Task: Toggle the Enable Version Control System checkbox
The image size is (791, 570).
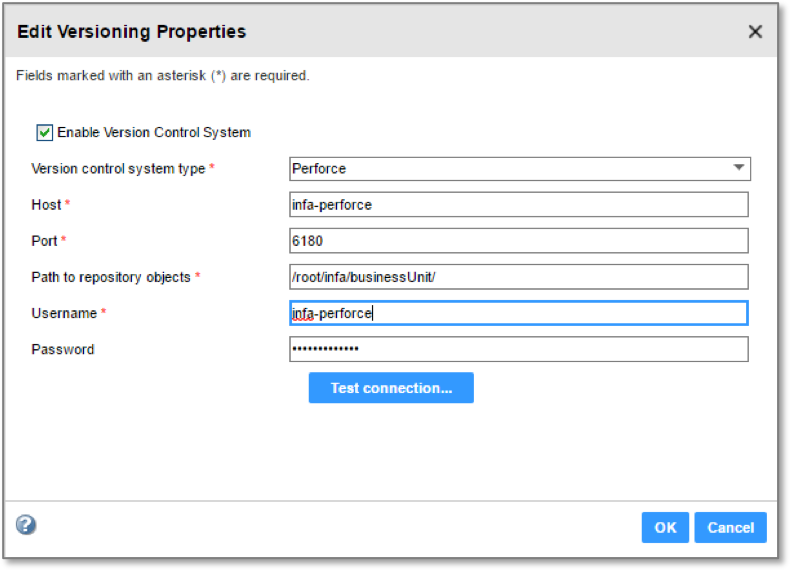Action: coord(45,132)
